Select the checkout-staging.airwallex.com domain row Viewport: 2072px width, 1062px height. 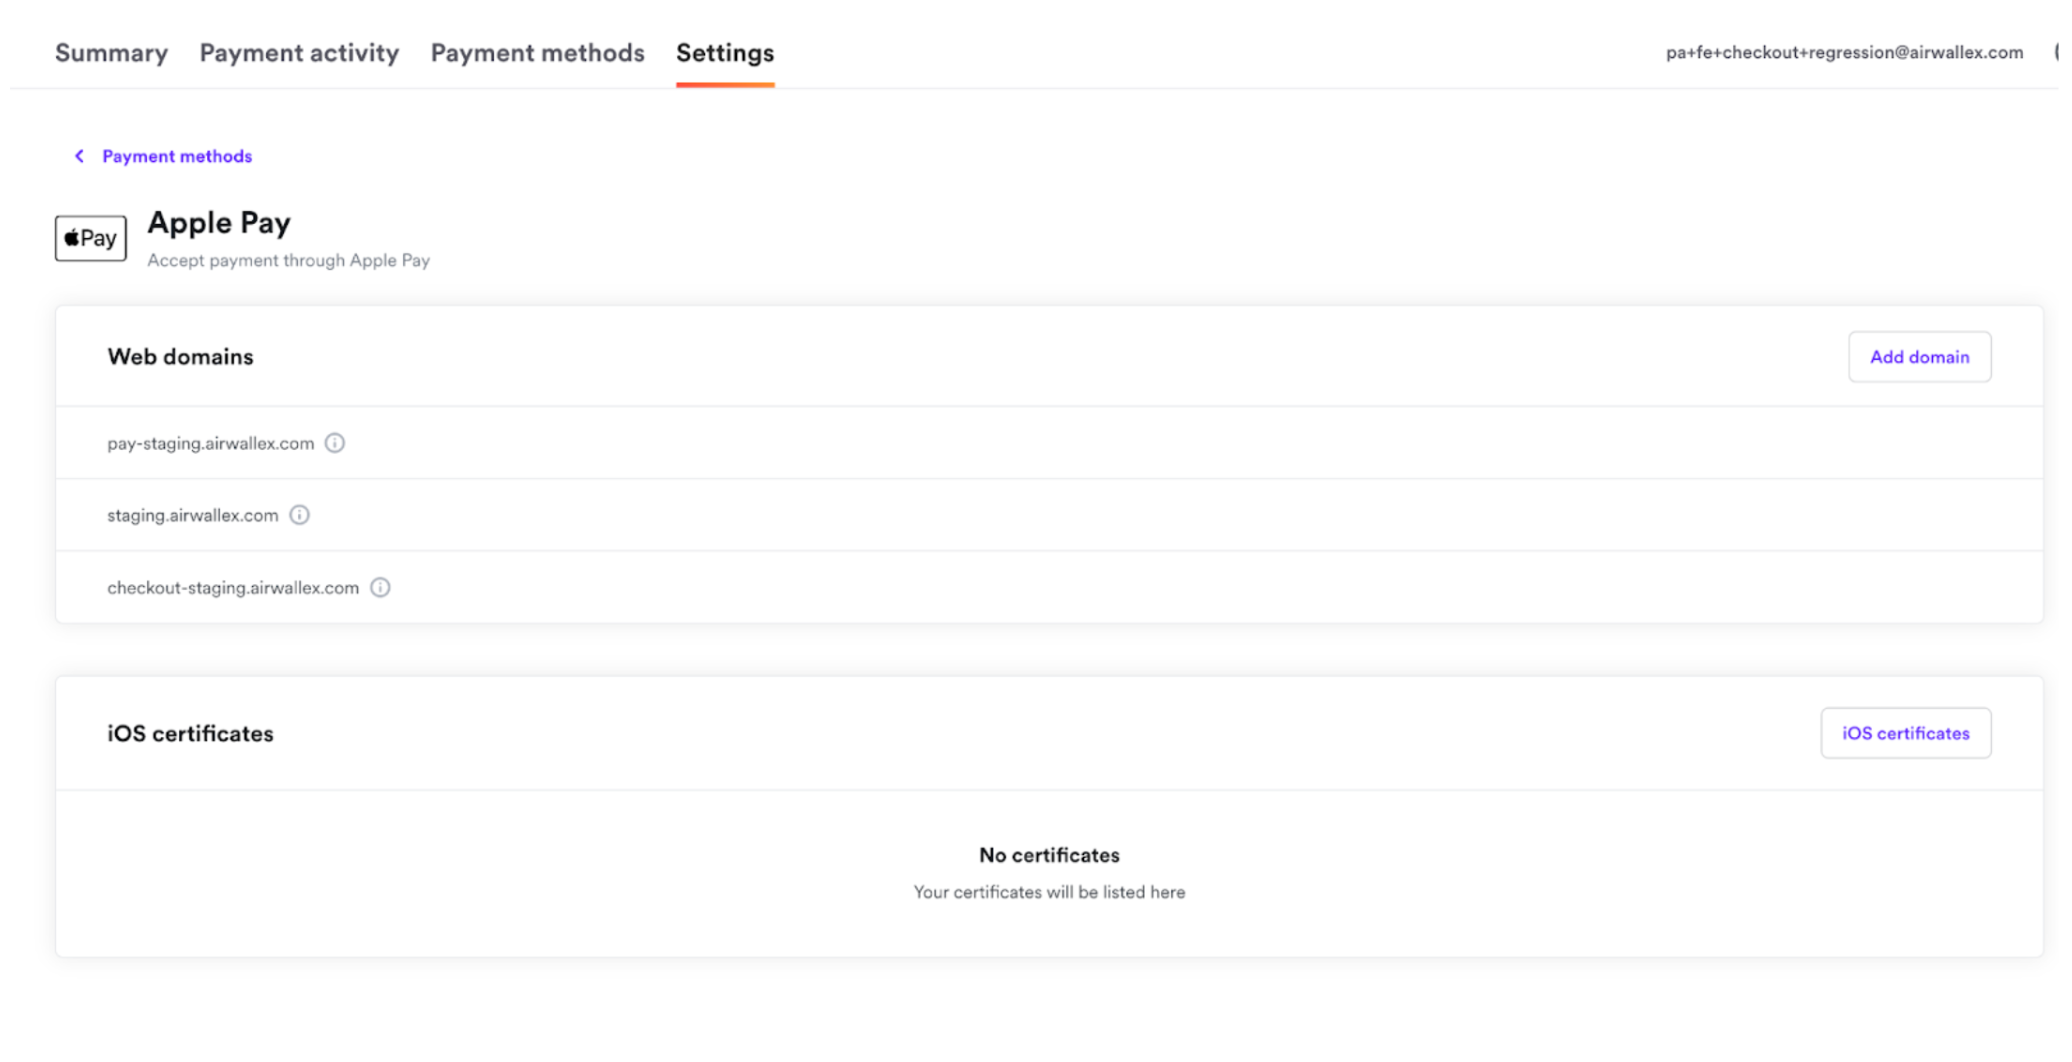coord(233,587)
